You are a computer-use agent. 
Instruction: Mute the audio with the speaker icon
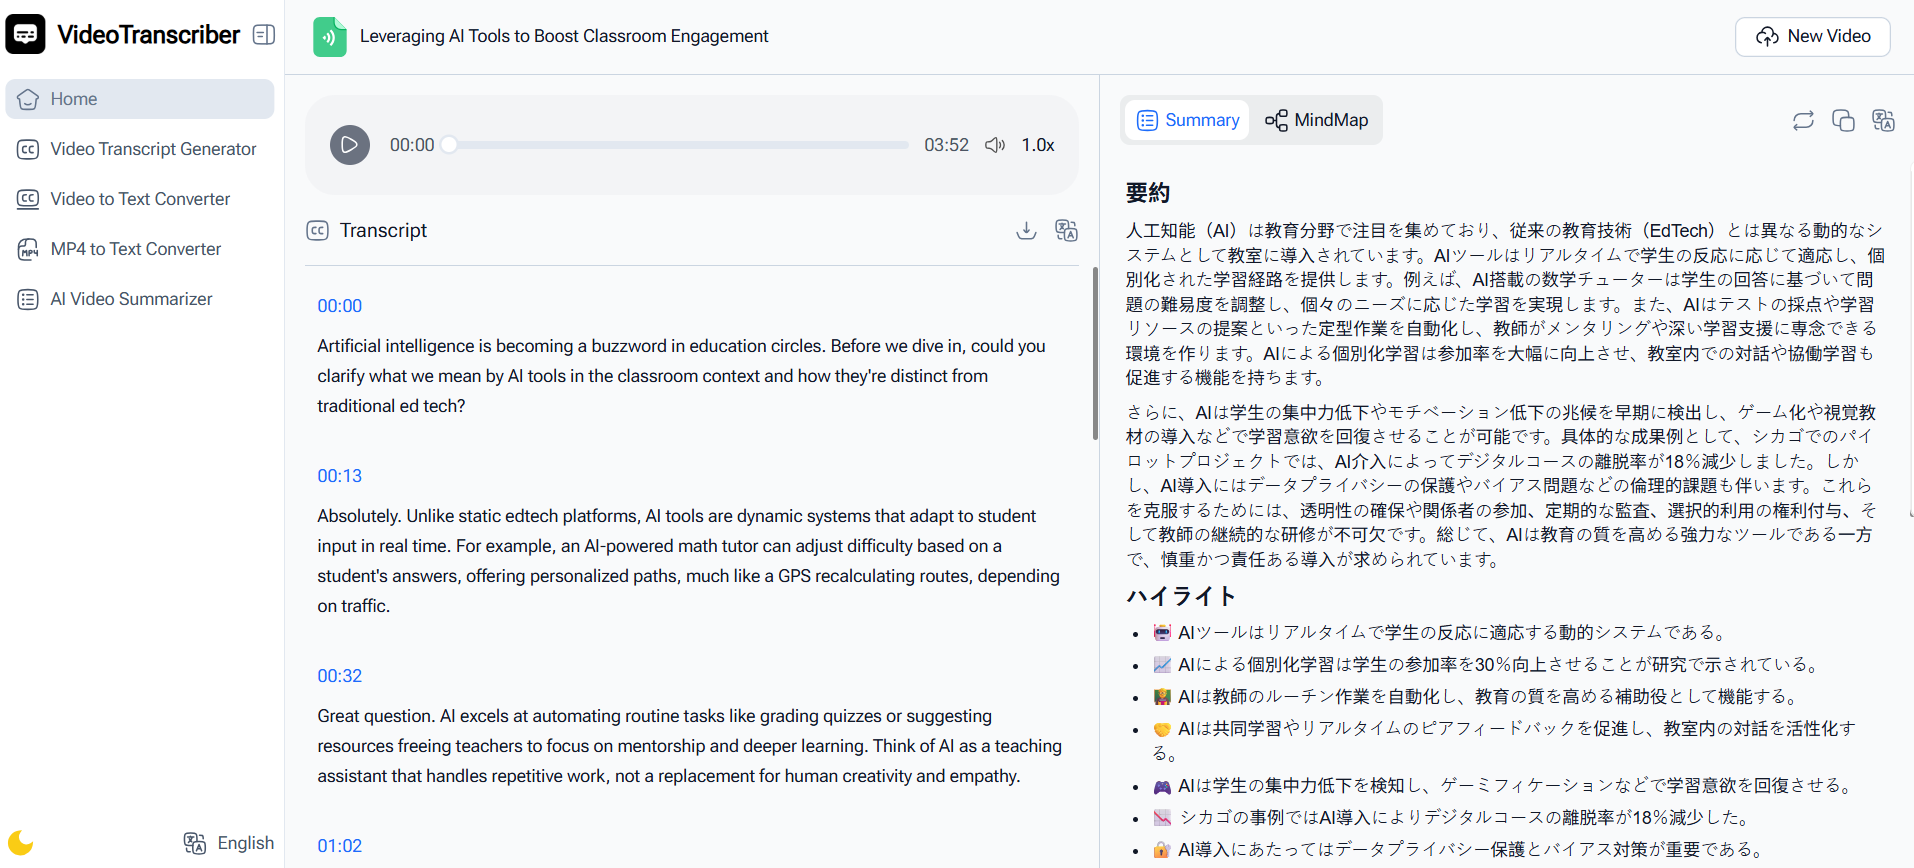[x=994, y=145]
